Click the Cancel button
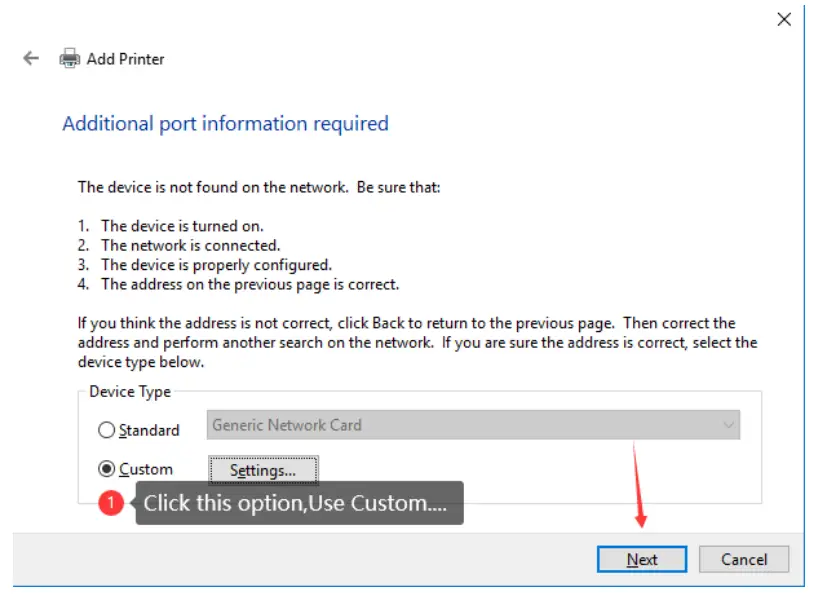The height and width of the screenshot is (595, 816). (744, 559)
